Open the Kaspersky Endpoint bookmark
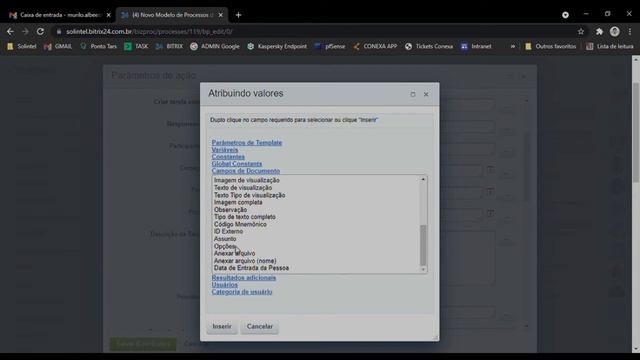Viewport: 640px width, 360px height. point(277,47)
